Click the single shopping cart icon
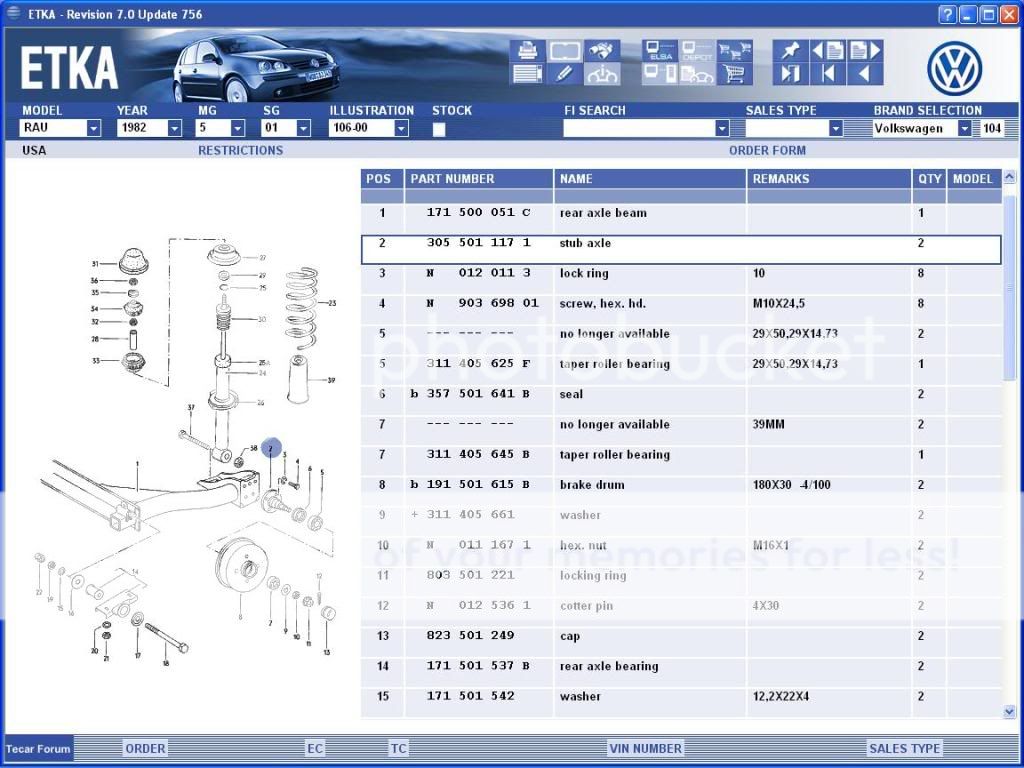The height and width of the screenshot is (768, 1024). pyautogui.click(x=734, y=74)
